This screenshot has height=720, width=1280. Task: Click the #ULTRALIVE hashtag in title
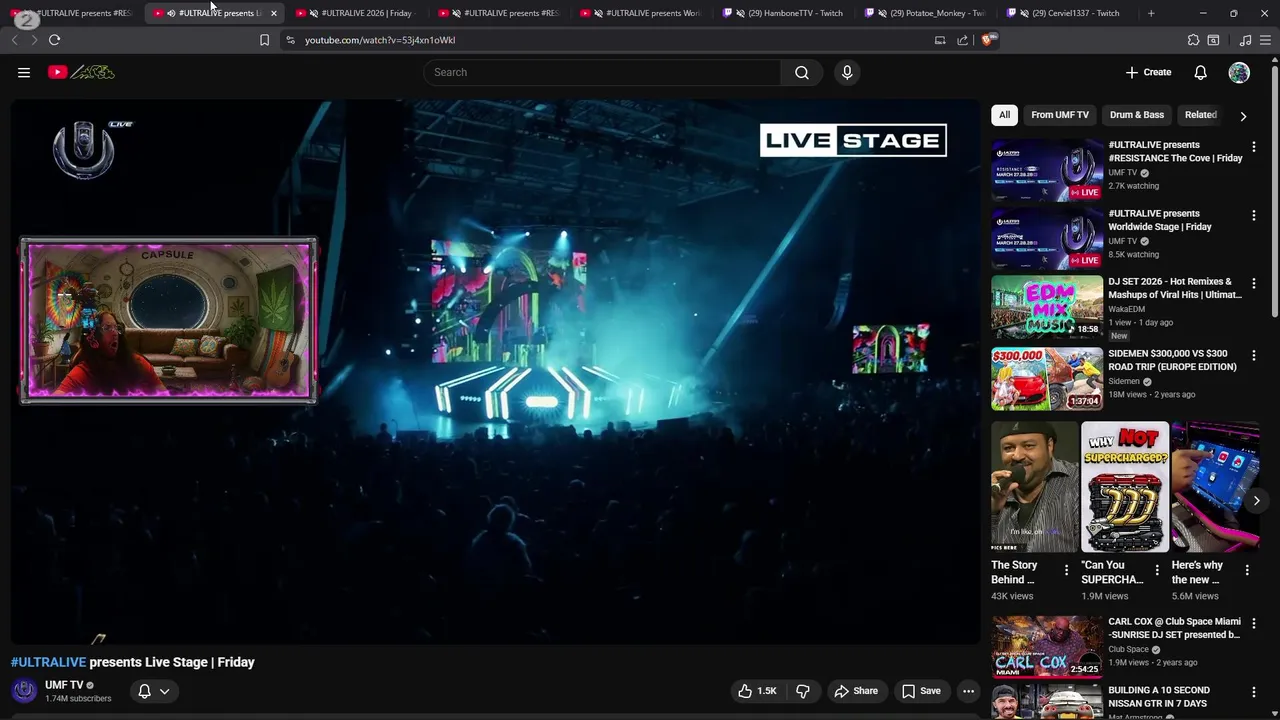tap(48, 662)
